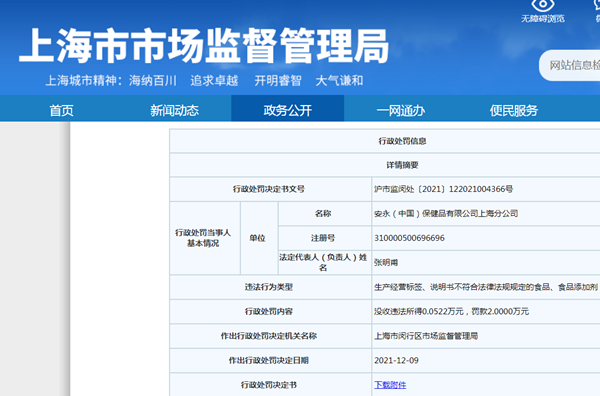This screenshot has width=600, height=396.
Task: Open the 首页 home tab
Action: pos(61,111)
